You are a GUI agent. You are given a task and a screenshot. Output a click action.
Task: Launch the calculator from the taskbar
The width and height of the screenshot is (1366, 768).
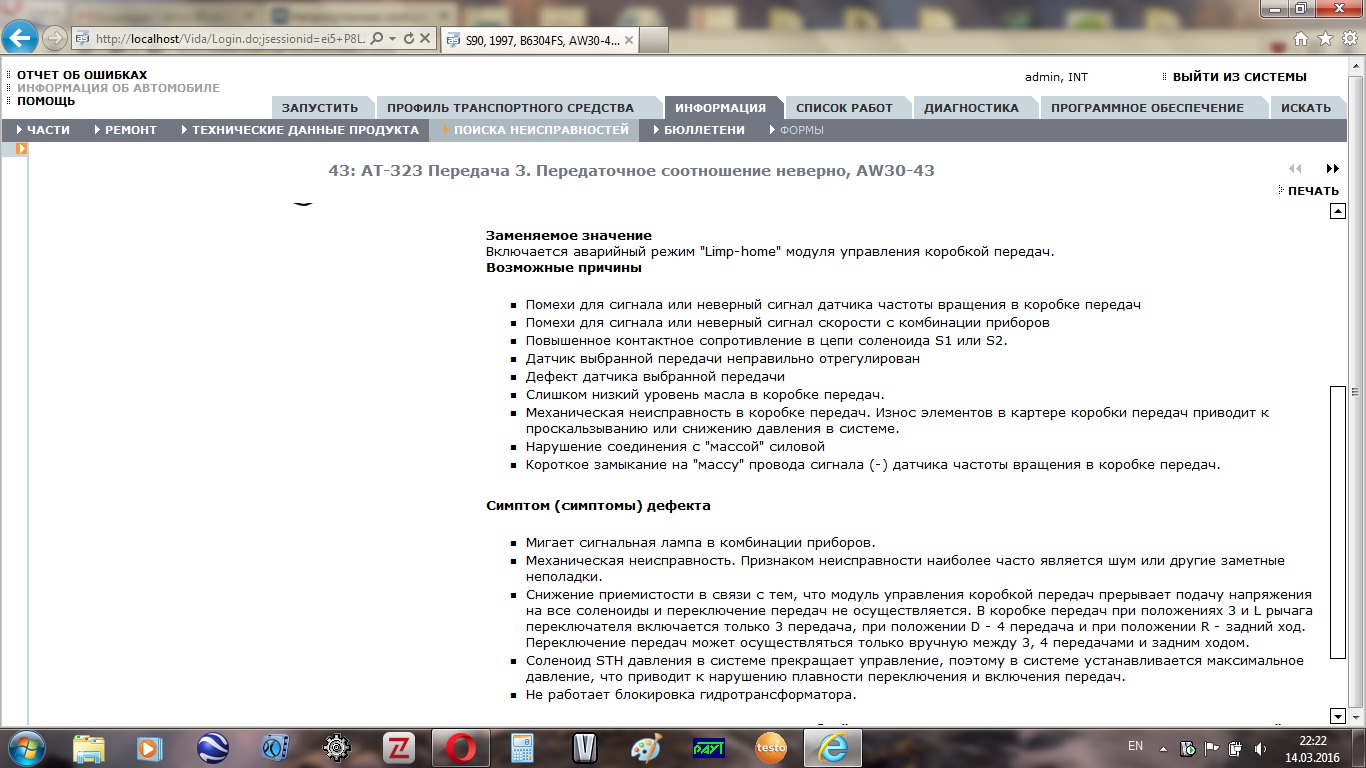pyautogui.click(x=523, y=747)
